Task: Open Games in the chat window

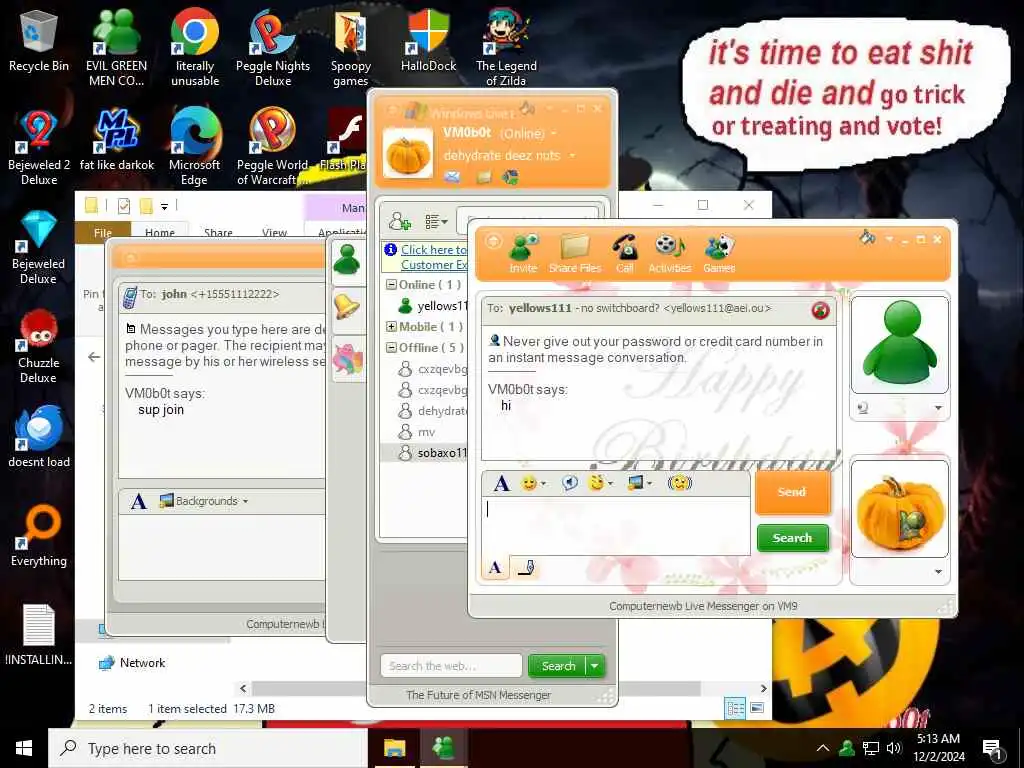Action: point(719,254)
